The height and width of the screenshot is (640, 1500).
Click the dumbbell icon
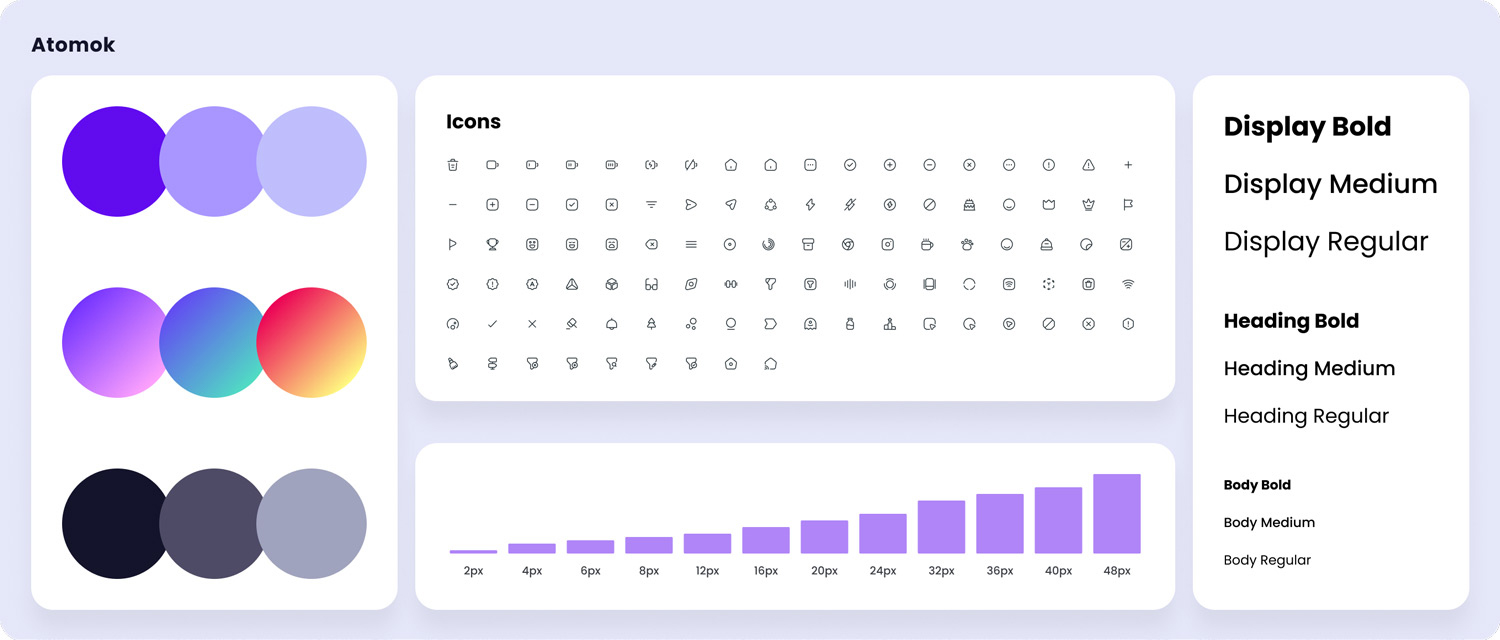(x=731, y=284)
